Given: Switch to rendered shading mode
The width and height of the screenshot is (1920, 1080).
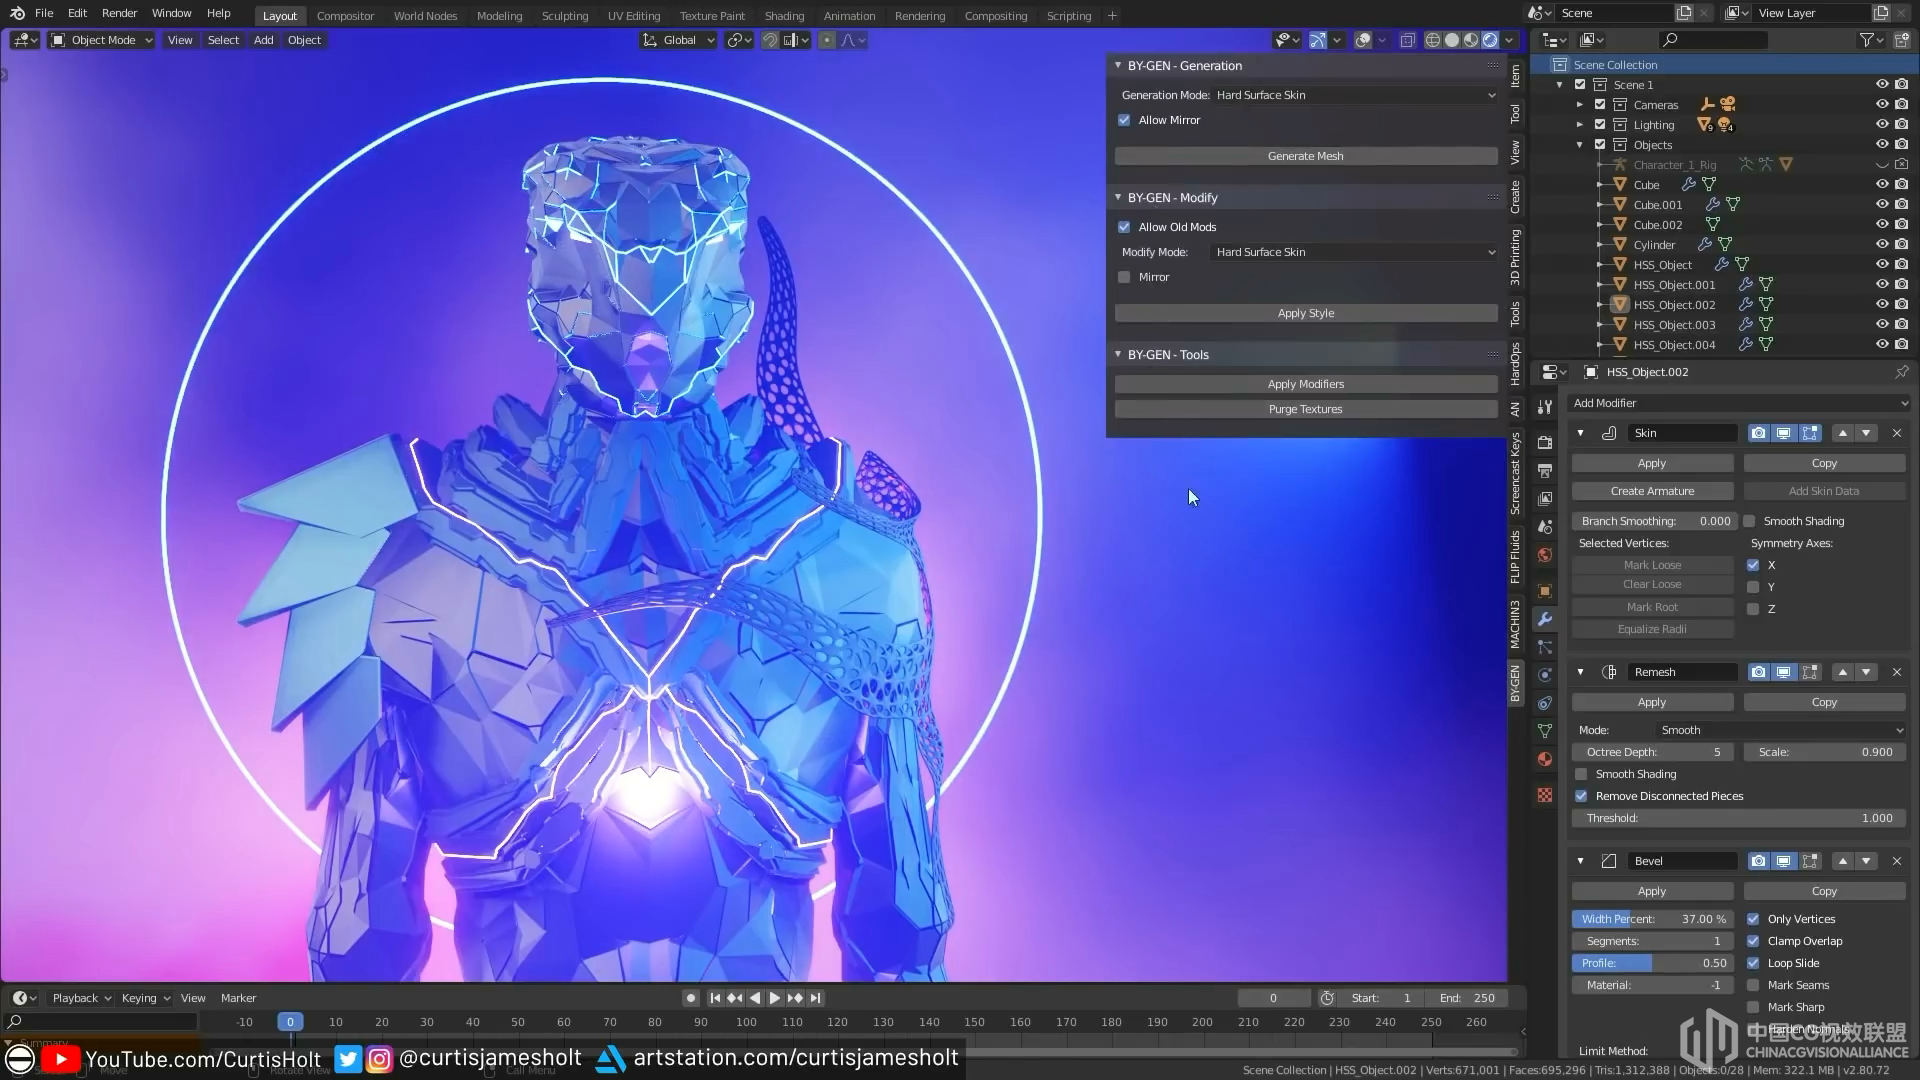Looking at the screenshot, I should 1490,40.
